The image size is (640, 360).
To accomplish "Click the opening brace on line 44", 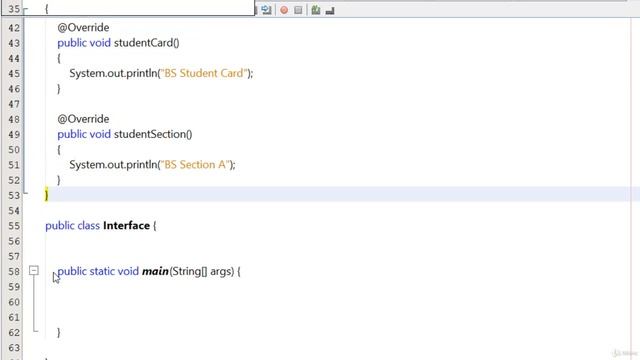I will point(59,58).
